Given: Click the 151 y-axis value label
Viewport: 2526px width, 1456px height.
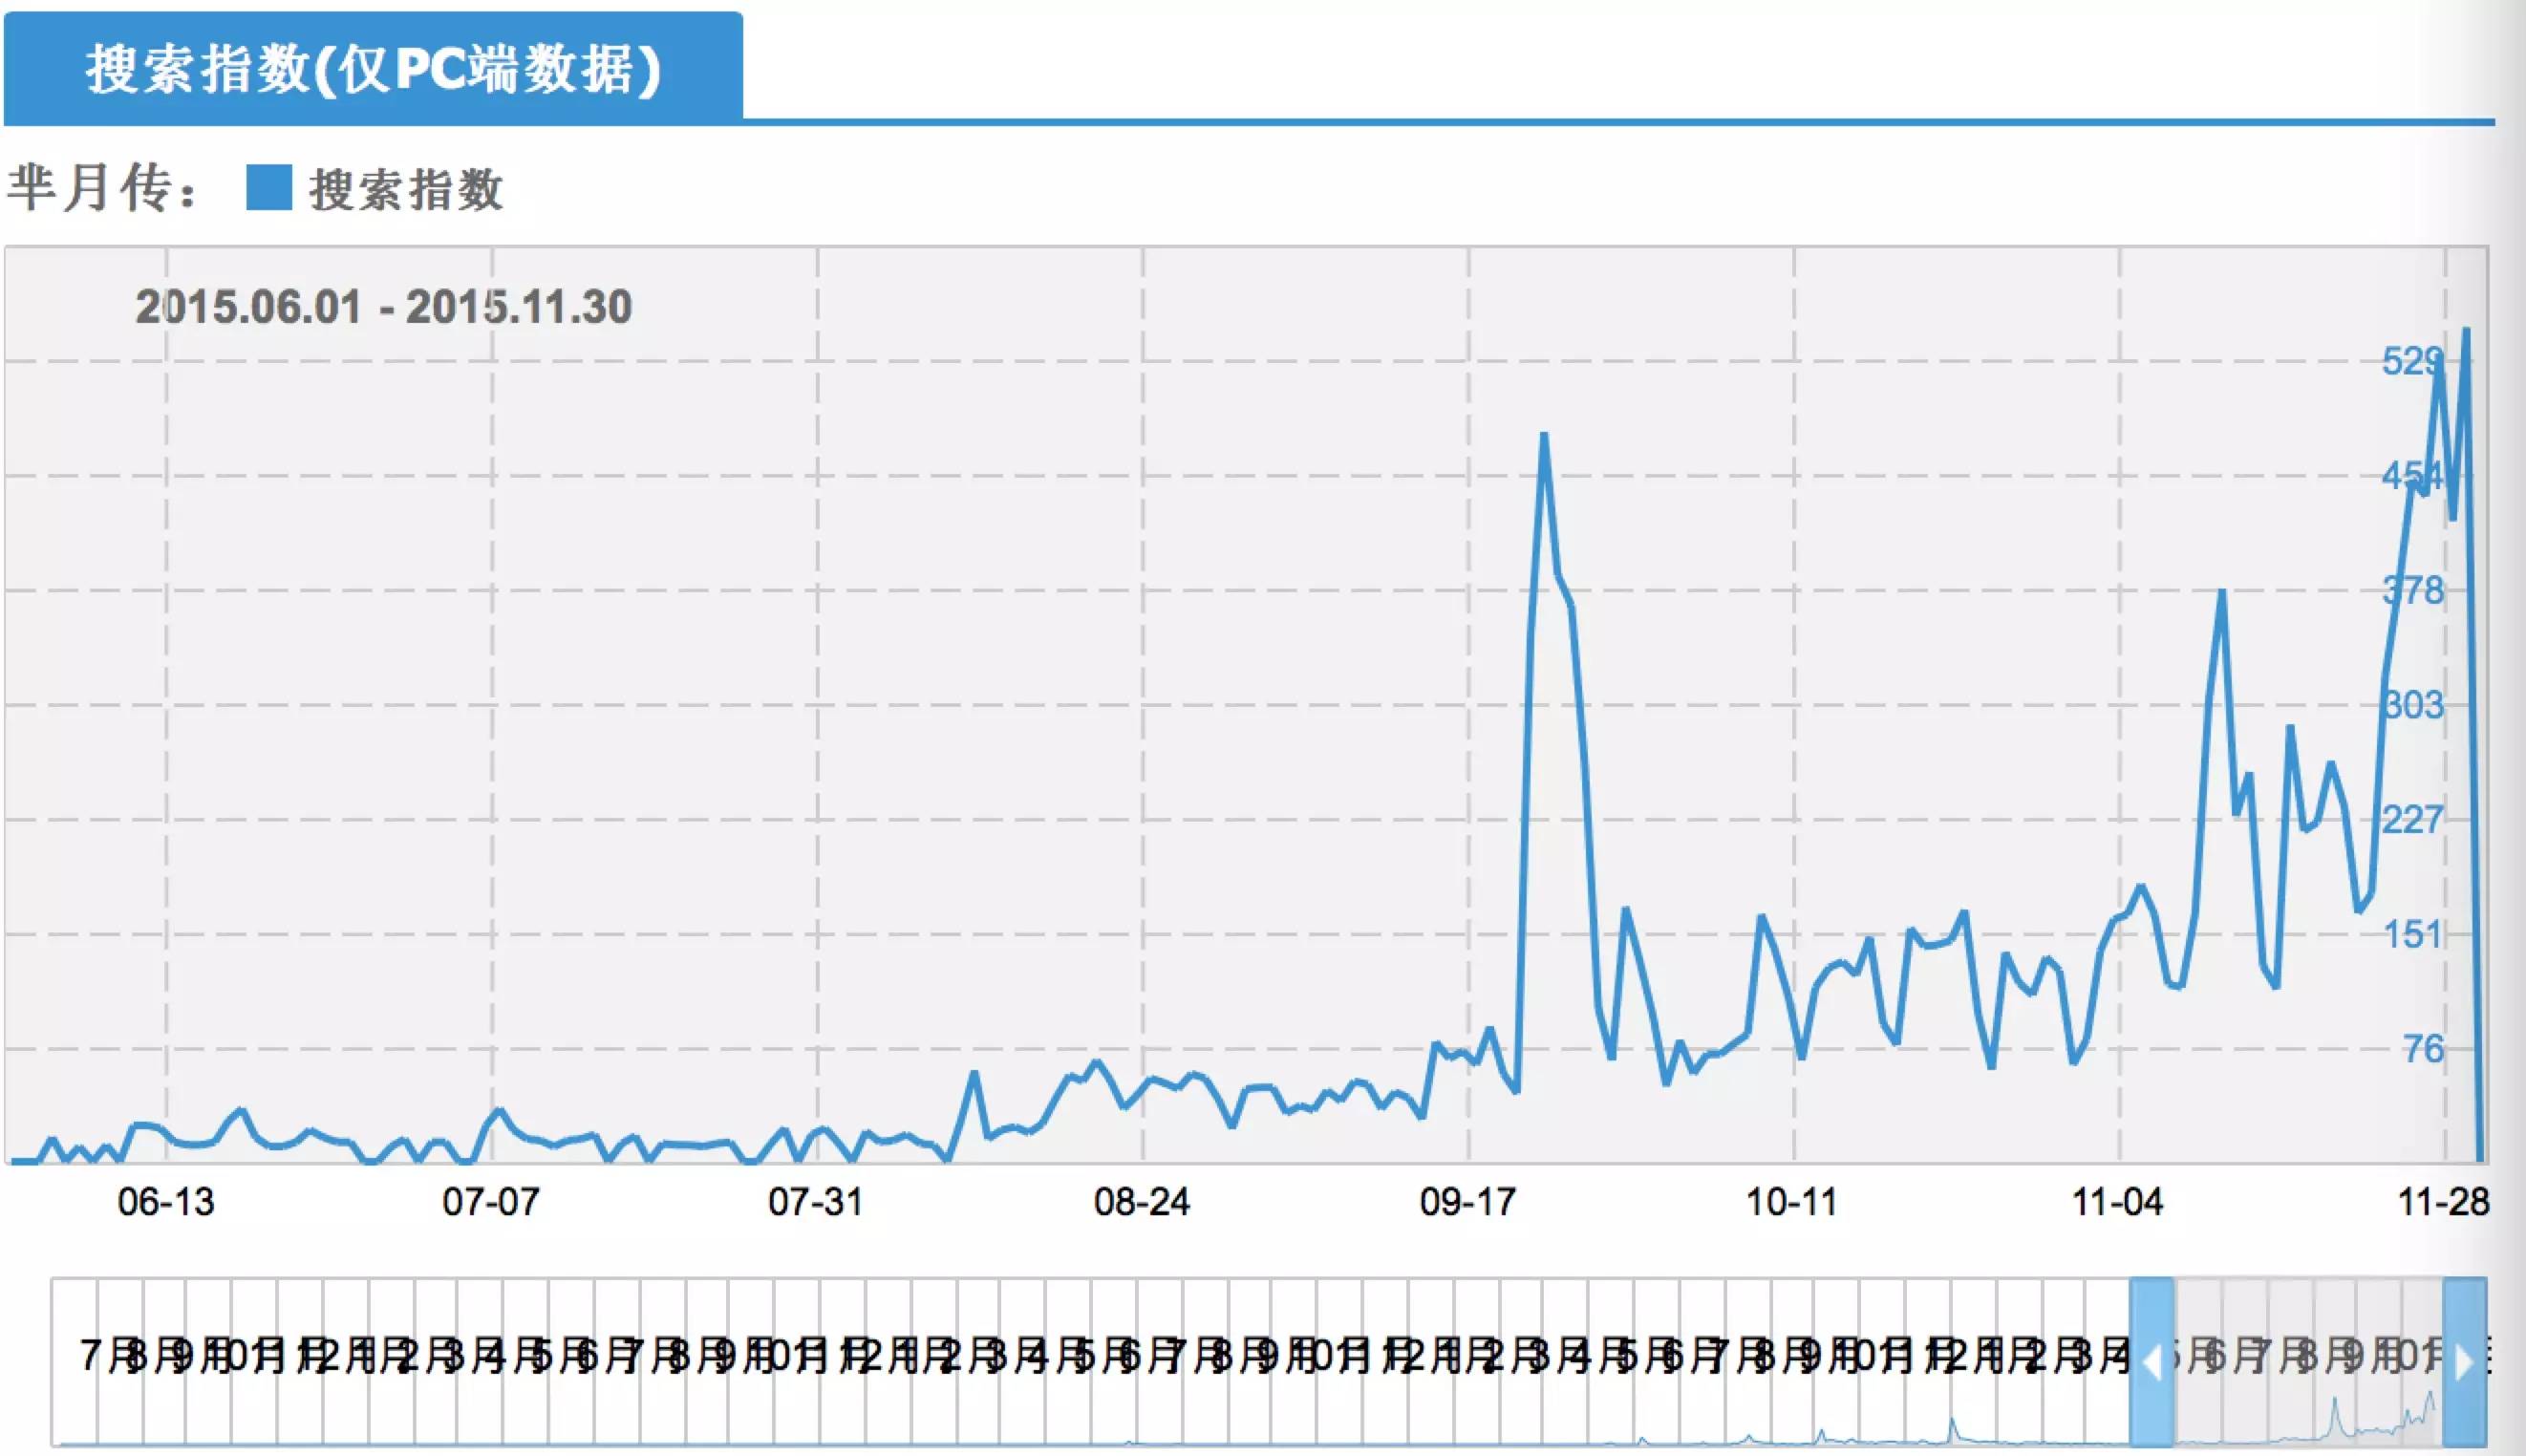Looking at the screenshot, I should (x=2413, y=934).
